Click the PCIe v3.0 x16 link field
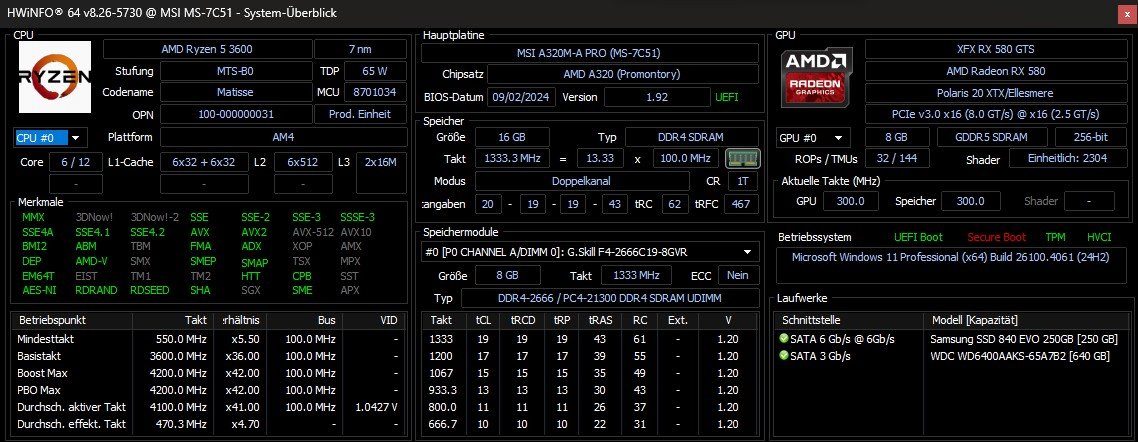The height and width of the screenshot is (442, 1138). point(995,115)
